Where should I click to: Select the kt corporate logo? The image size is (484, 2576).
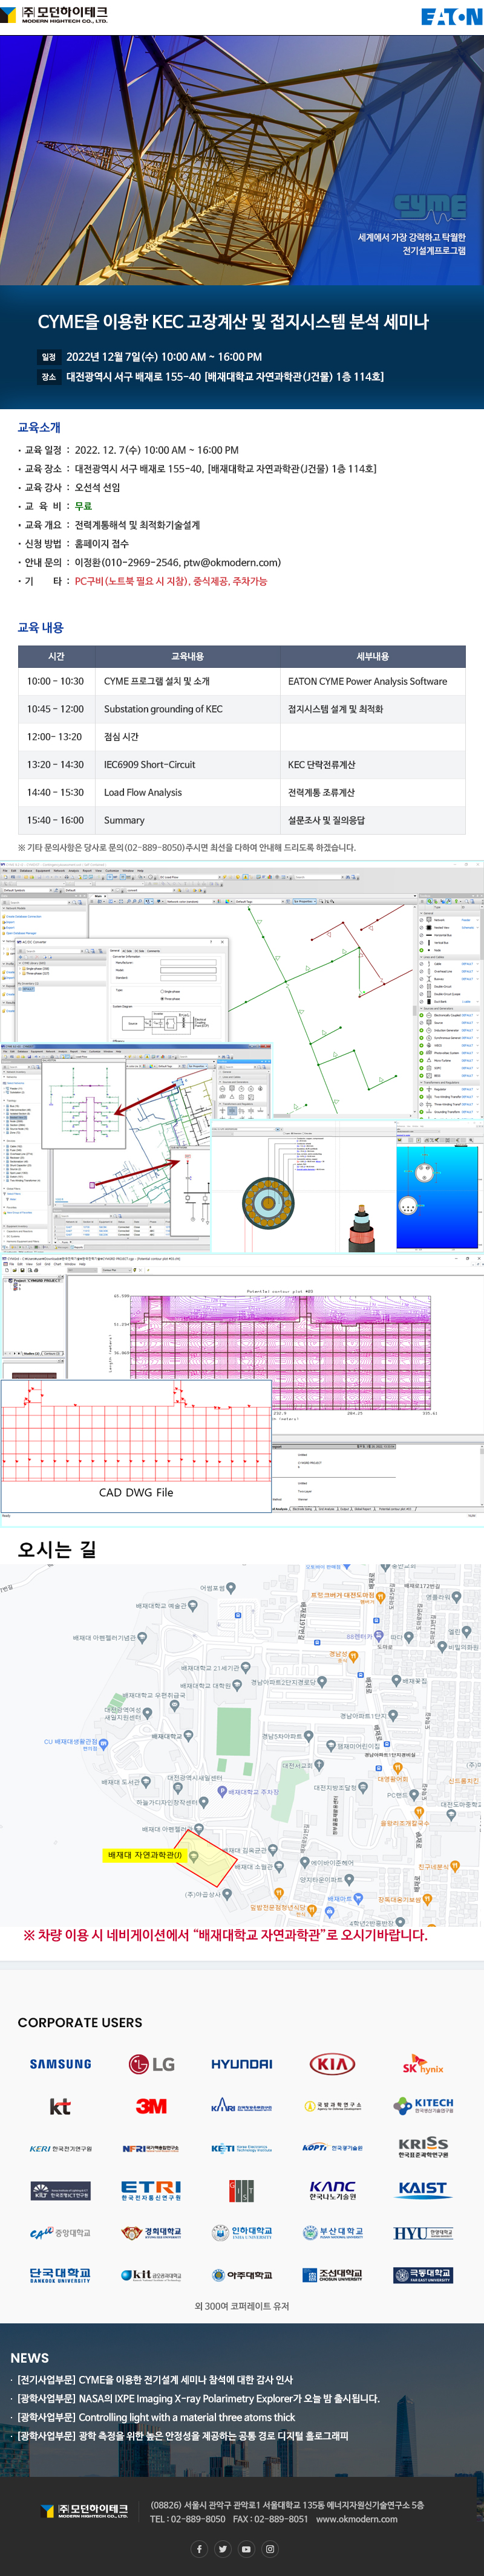pyautogui.click(x=60, y=2106)
